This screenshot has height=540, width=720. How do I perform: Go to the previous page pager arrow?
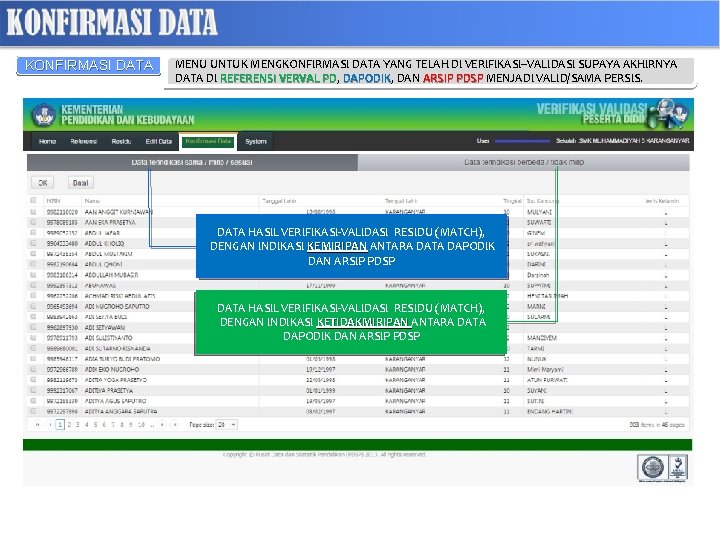[50, 425]
